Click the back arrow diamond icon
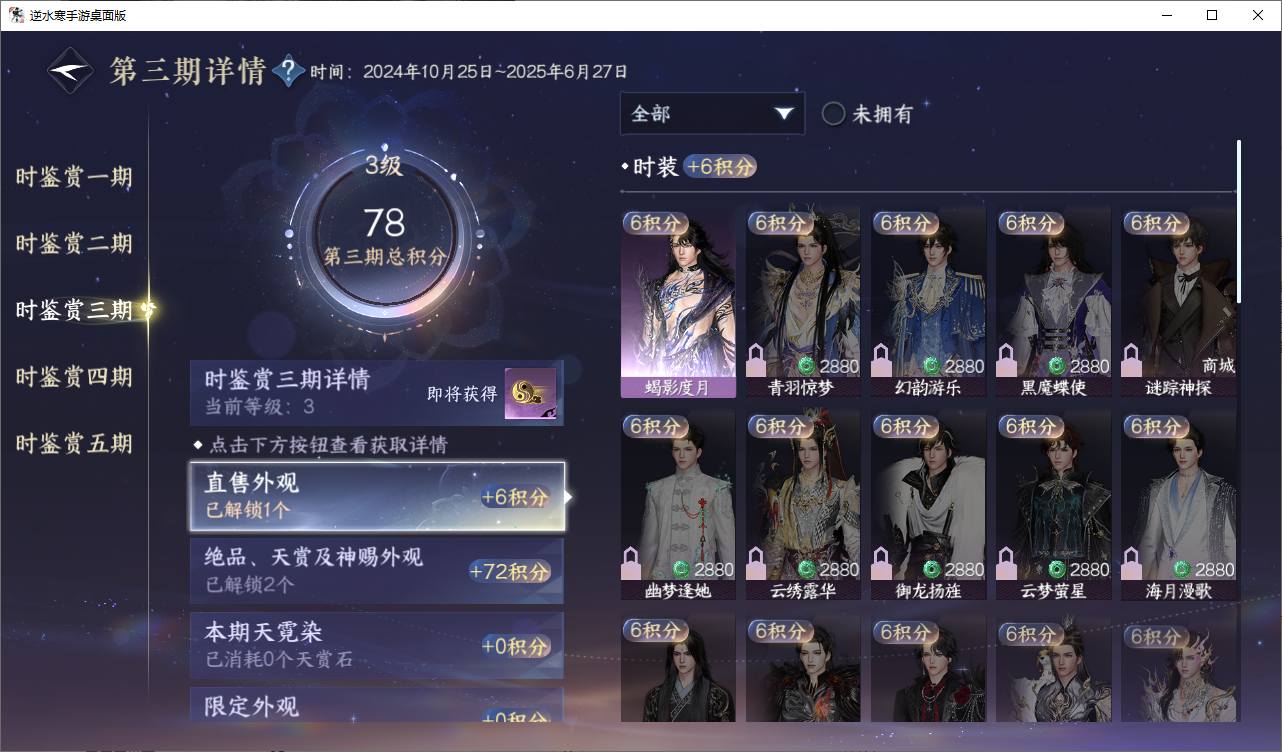Screen dimensions: 1282x752 pos(70,71)
